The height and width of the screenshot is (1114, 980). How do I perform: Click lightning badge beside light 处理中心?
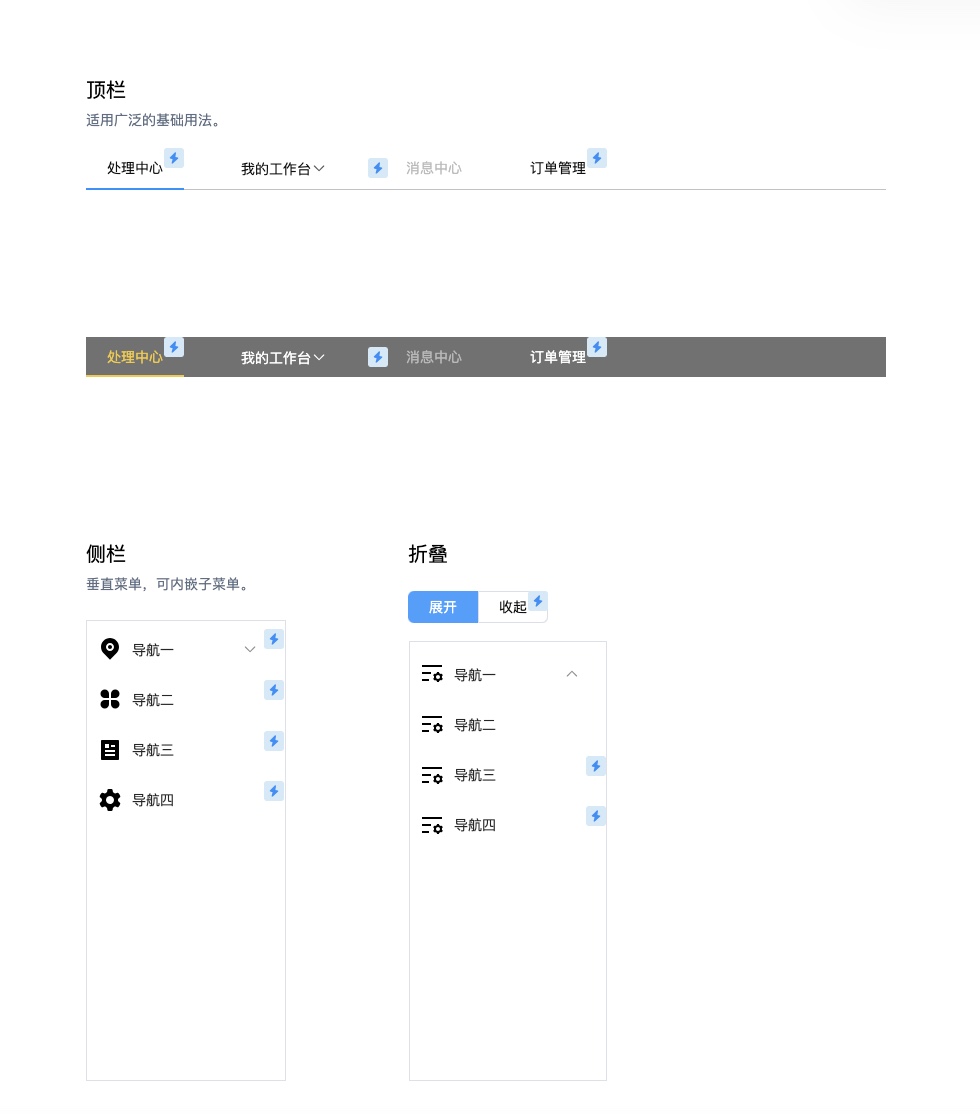pyautogui.click(x=174, y=158)
